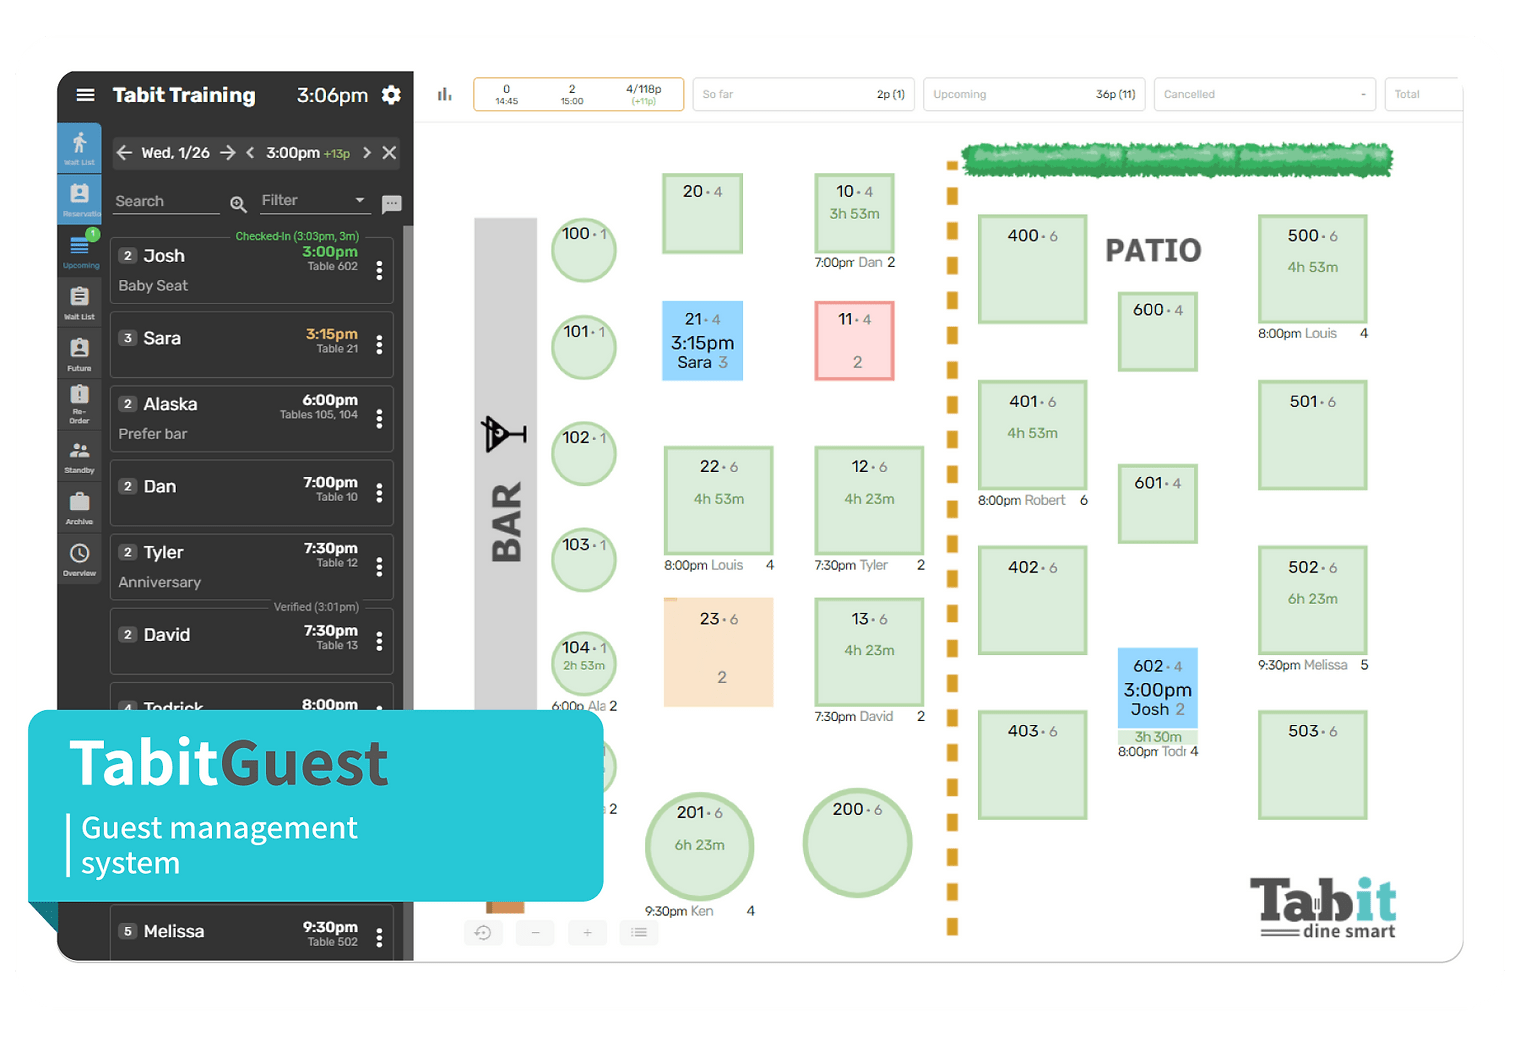This screenshot has height=1046, width=1520.
Task: Open the messages chat icon
Action: click(392, 204)
